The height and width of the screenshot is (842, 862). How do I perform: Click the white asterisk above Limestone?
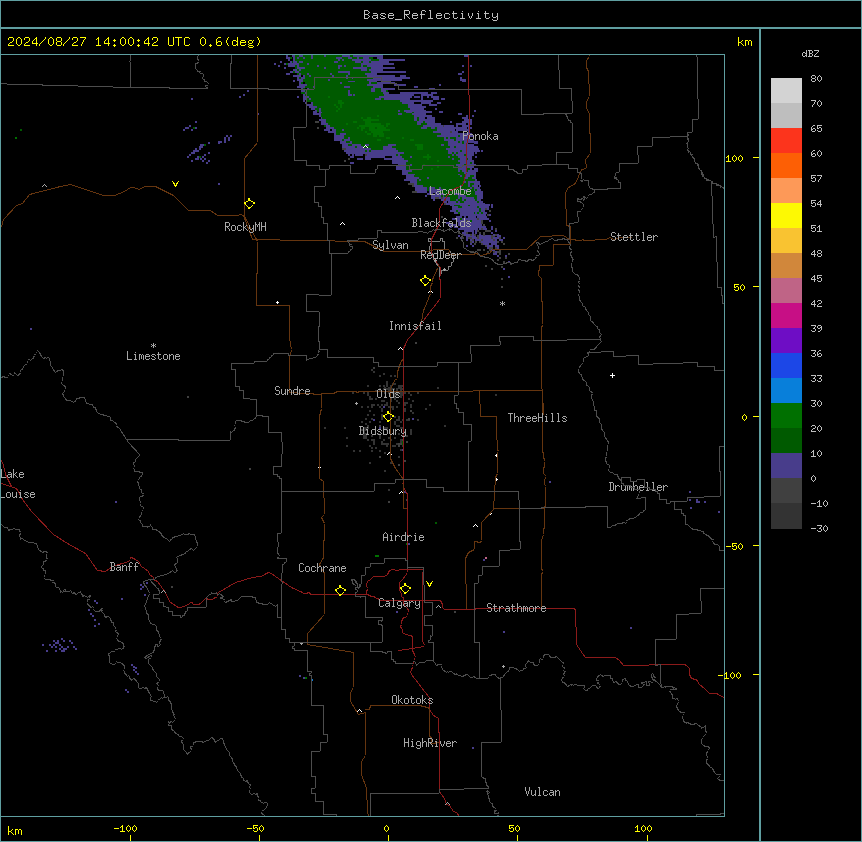tap(153, 346)
